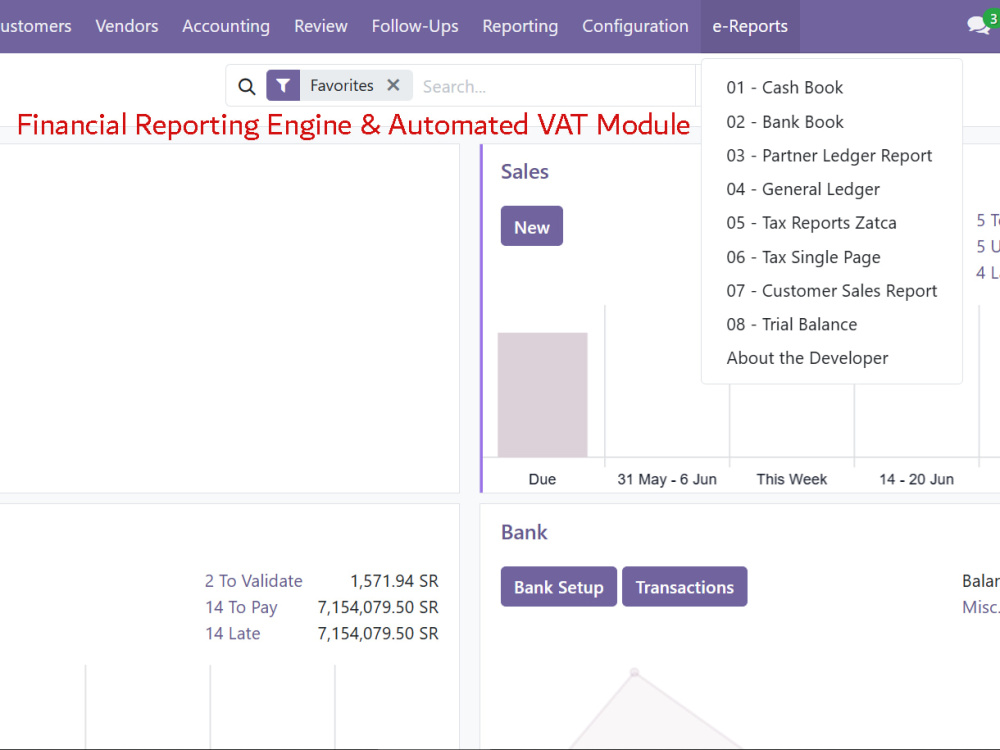Open the 14 To Pay link
Viewport: 1000px width, 750px height.
click(241, 607)
